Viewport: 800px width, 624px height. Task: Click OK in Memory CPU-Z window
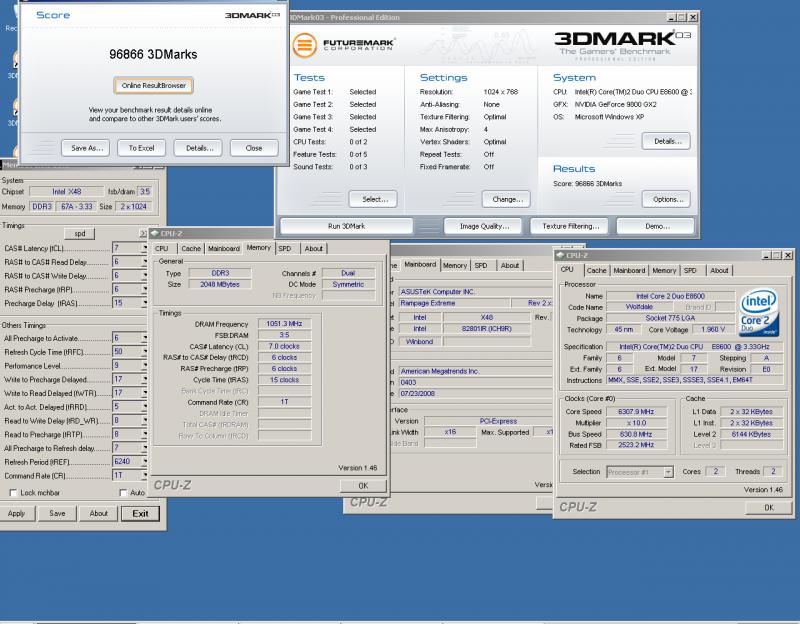point(363,486)
